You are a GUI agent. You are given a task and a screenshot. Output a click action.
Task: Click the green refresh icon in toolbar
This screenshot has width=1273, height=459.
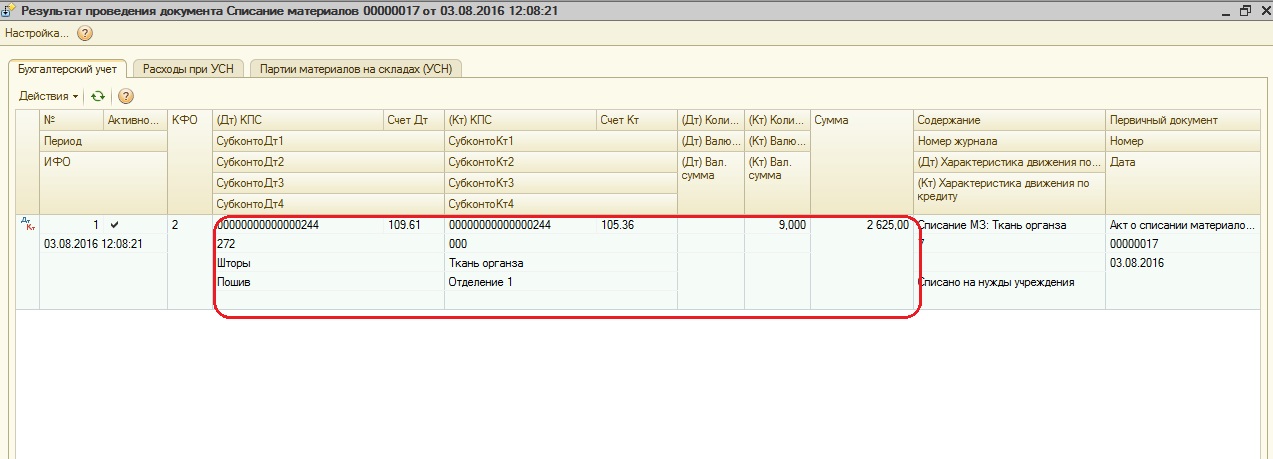pyautogui.click(x=97, y=96)
